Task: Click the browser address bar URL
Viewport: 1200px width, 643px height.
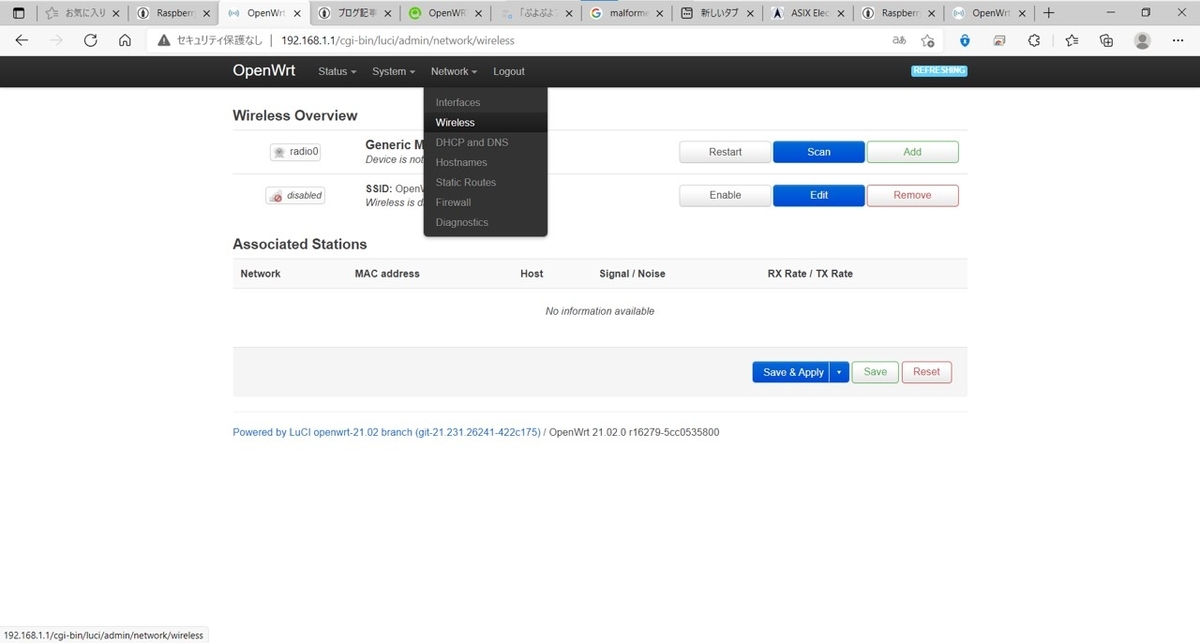Action: (x=398, y=41)
